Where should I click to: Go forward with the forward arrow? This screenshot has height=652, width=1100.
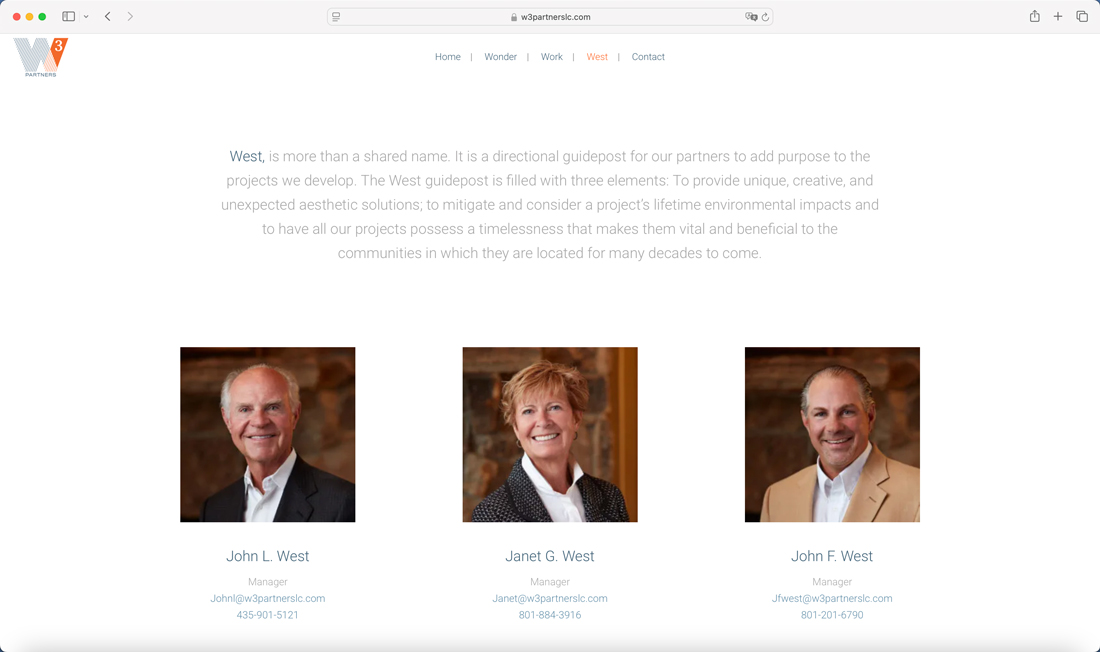coord(130,16)
